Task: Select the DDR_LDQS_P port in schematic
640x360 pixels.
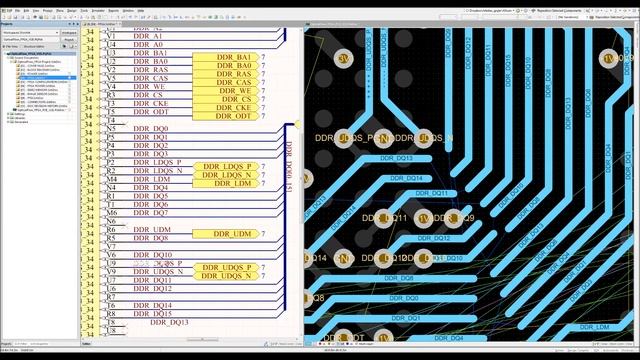Action: (x=226, y=167)
